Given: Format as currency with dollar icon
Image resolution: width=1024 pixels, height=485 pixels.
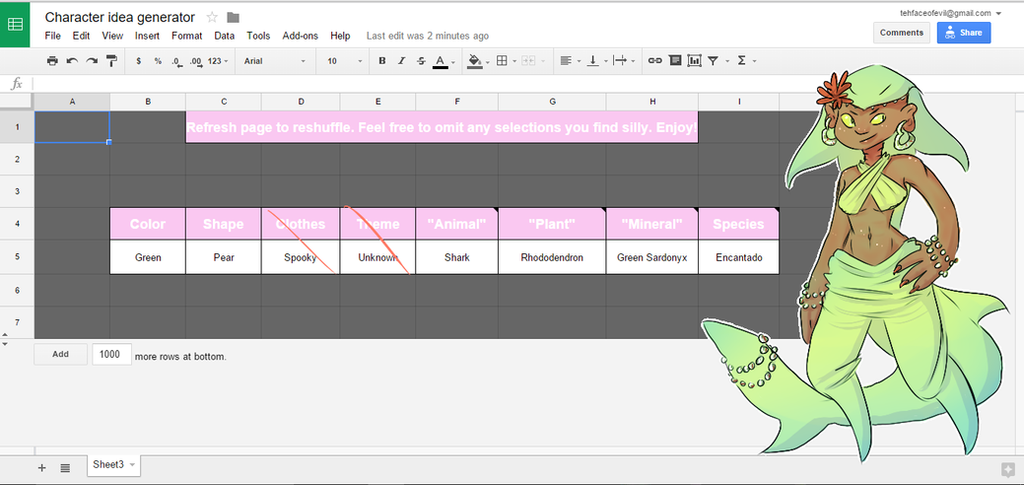Looking at the screenshot, I should [138, 61].
